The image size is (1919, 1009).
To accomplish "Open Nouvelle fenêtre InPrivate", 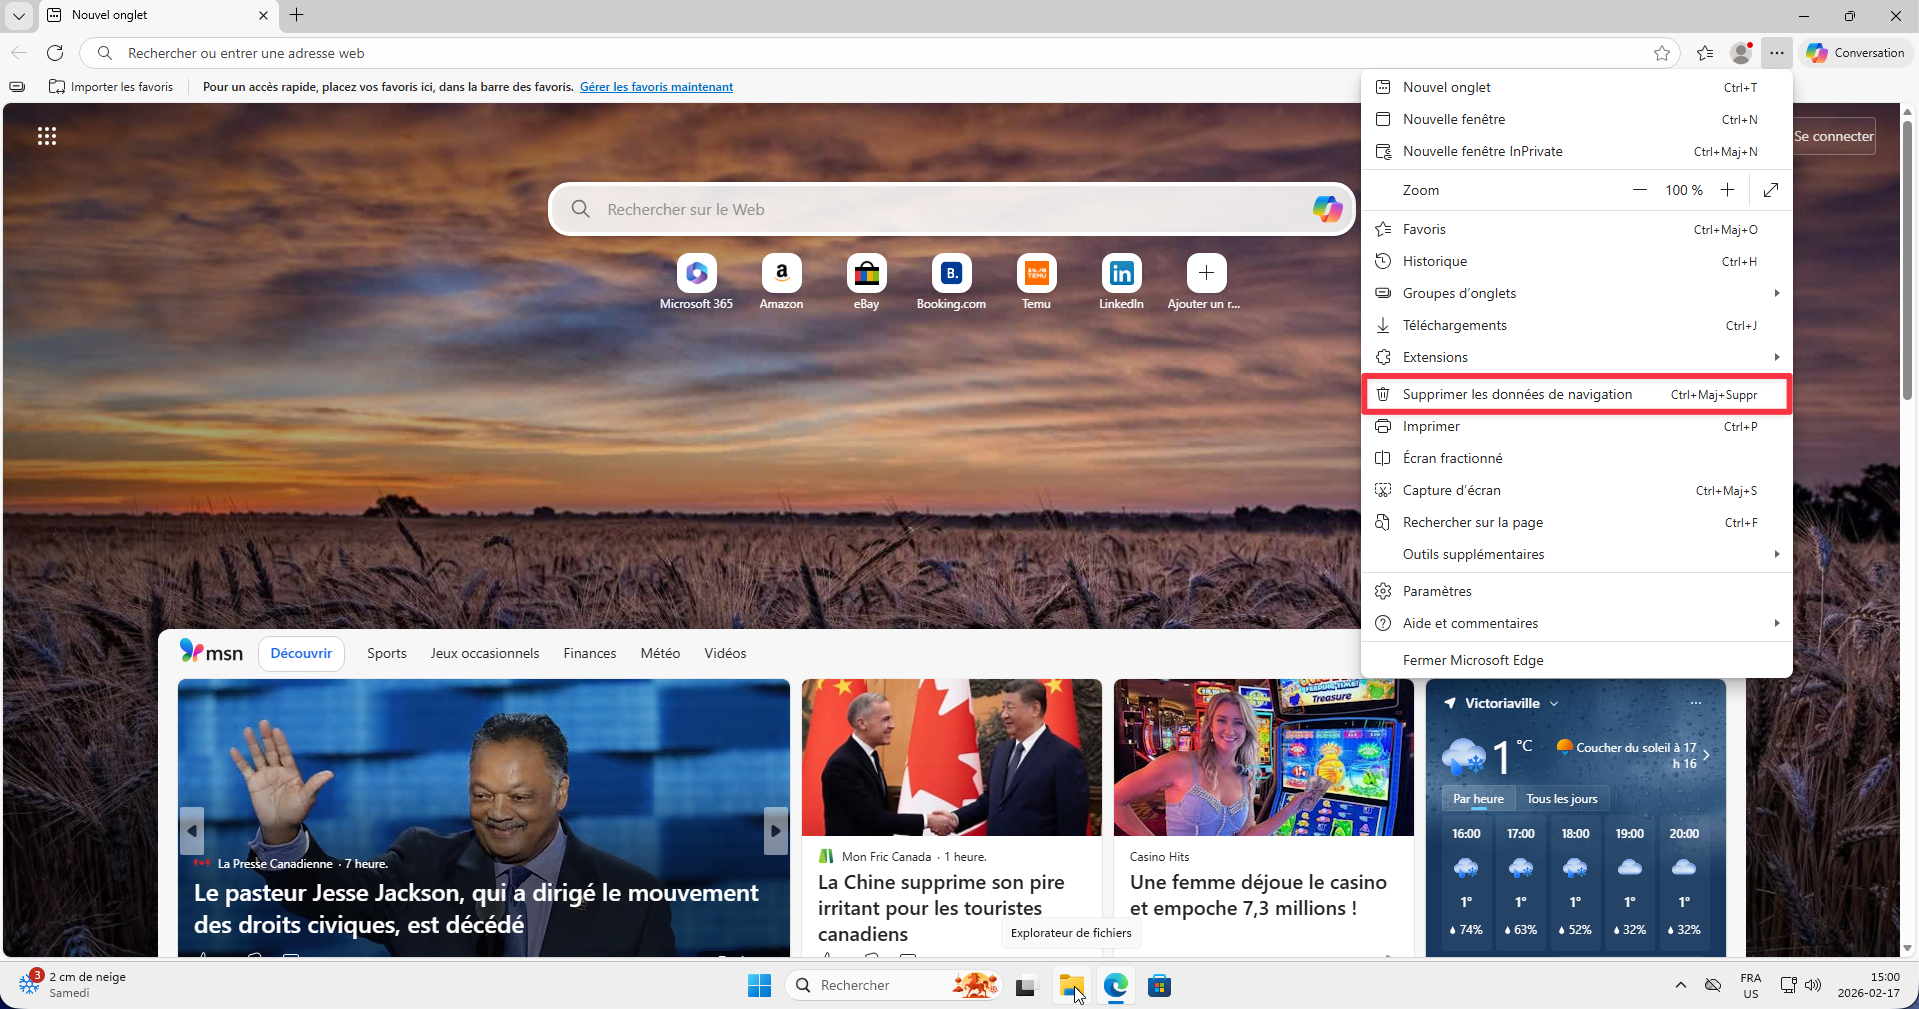I will coord(1577,151).
